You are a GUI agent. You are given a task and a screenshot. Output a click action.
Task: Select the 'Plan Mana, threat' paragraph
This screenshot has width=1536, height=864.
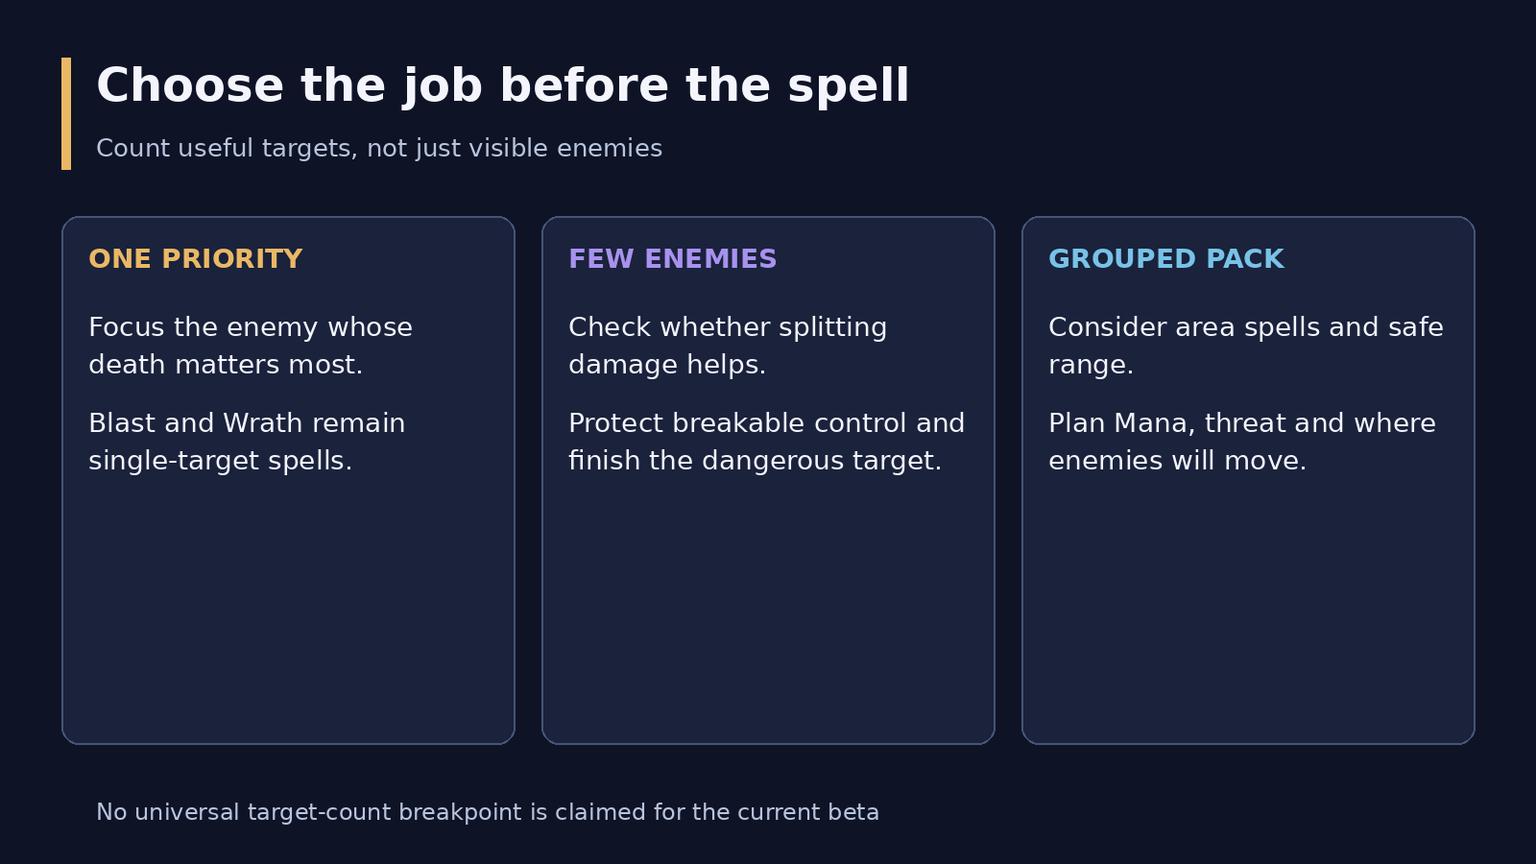(1242, 442)
